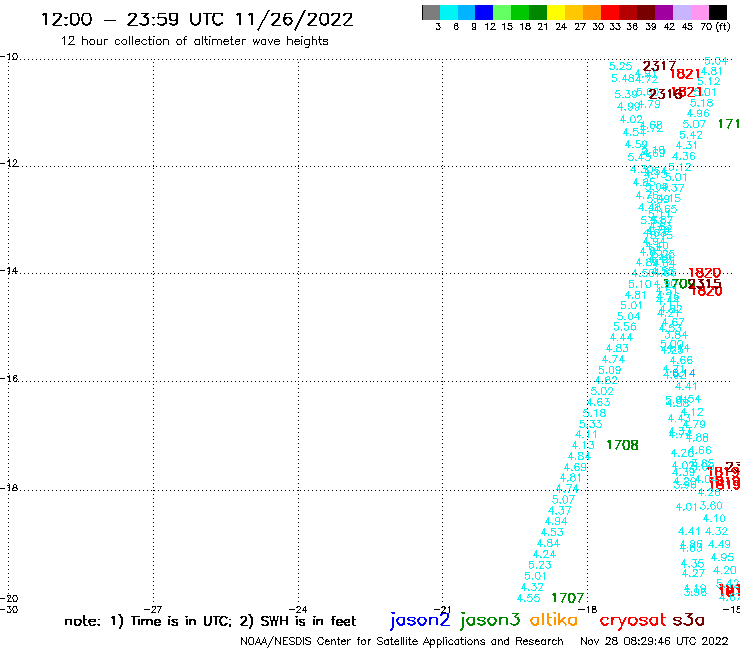Click the wave height value '4.88'
740x650 pixels.
tap(697, 438)
